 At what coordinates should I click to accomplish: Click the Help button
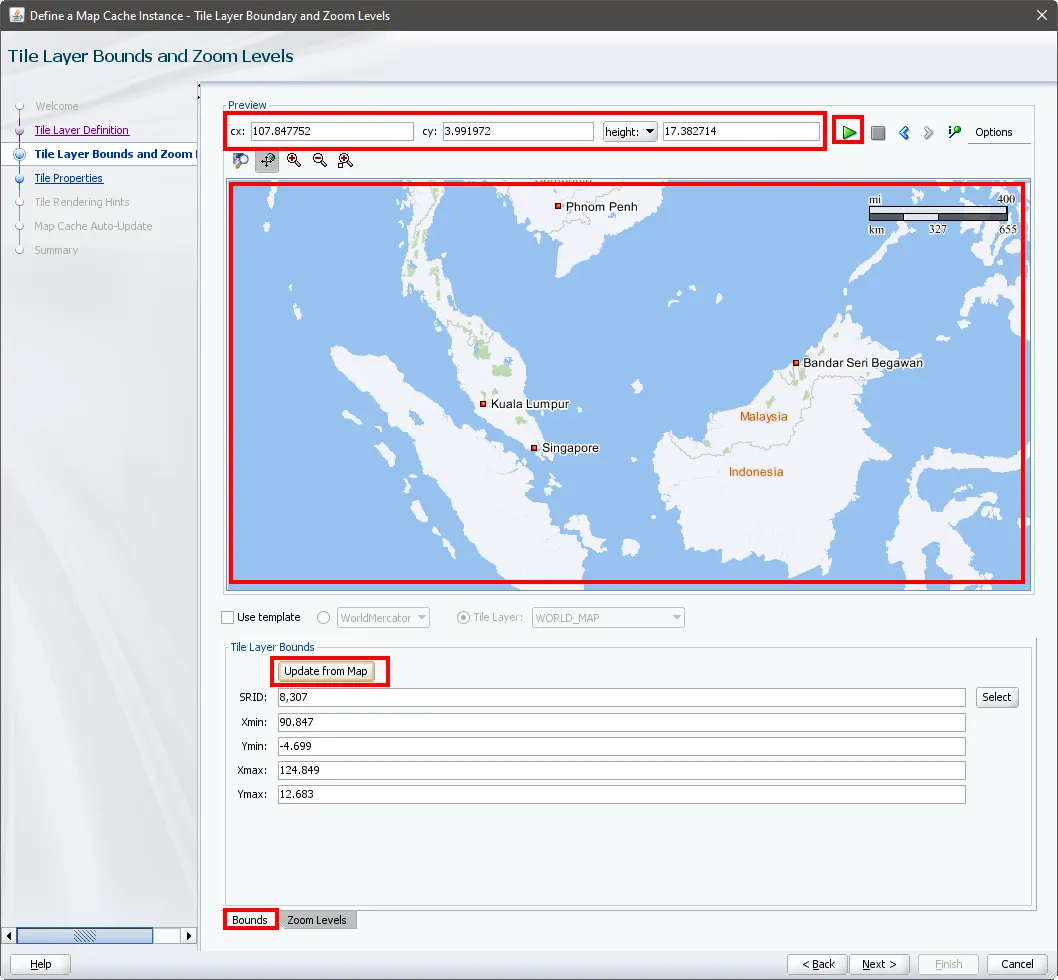(40, 964)
